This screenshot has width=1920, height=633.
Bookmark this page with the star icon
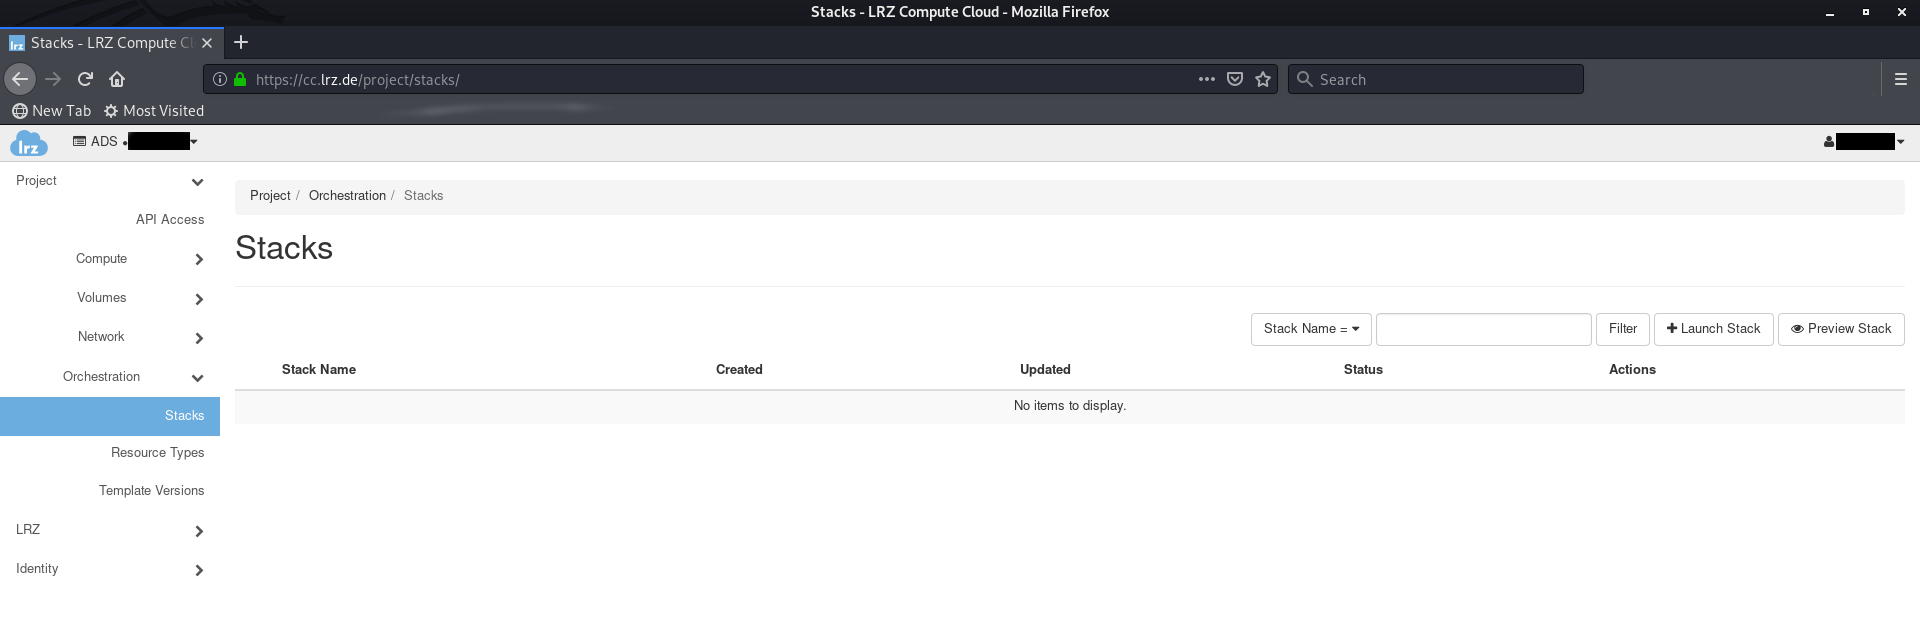pos(1263,79)
